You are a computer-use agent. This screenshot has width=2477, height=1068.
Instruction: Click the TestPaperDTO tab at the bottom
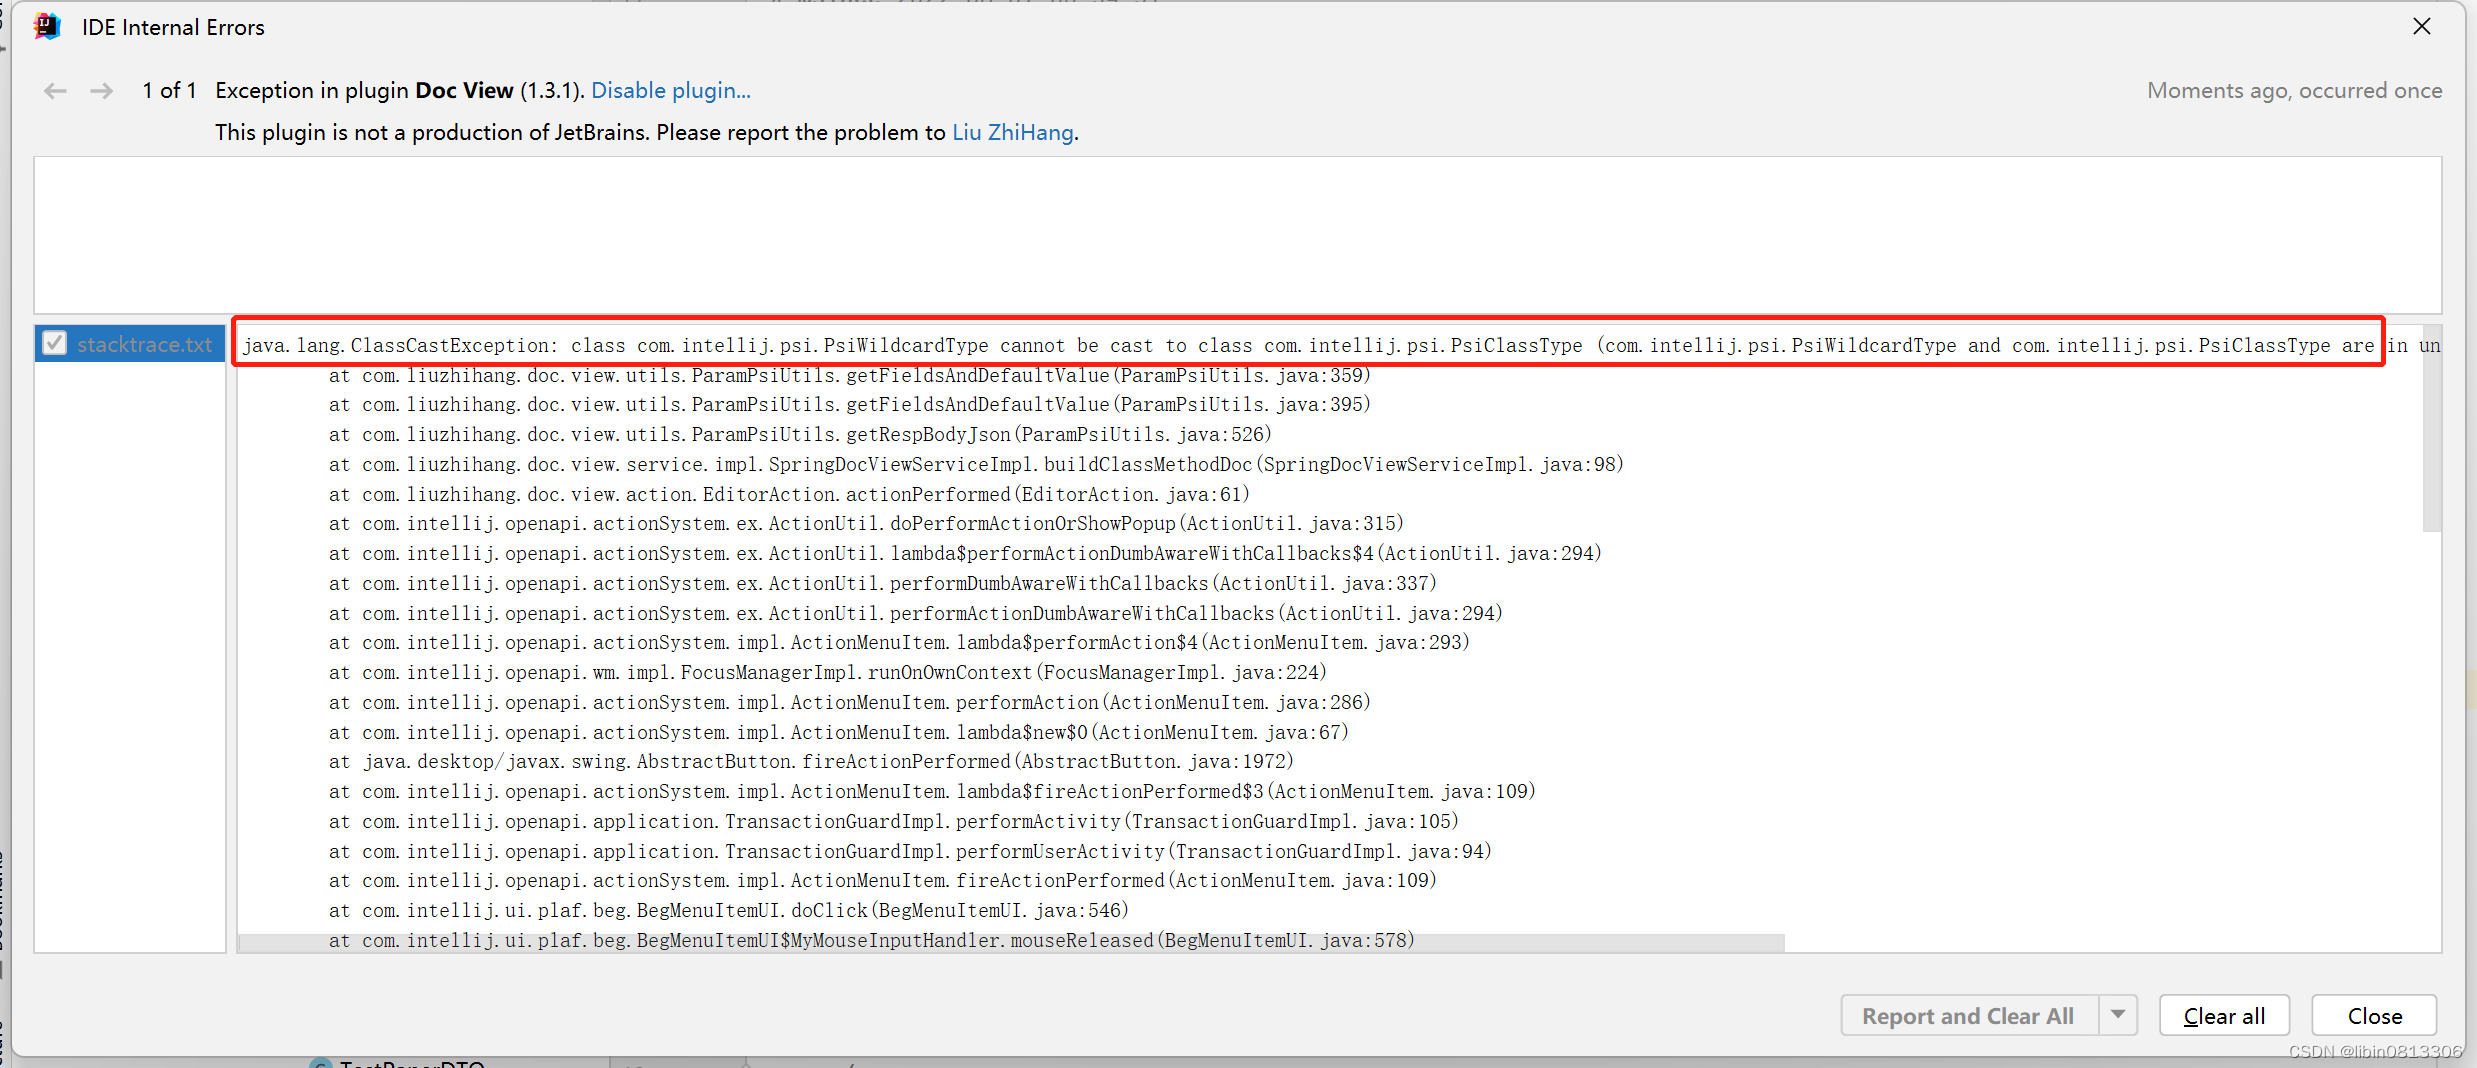(410, 1063)
